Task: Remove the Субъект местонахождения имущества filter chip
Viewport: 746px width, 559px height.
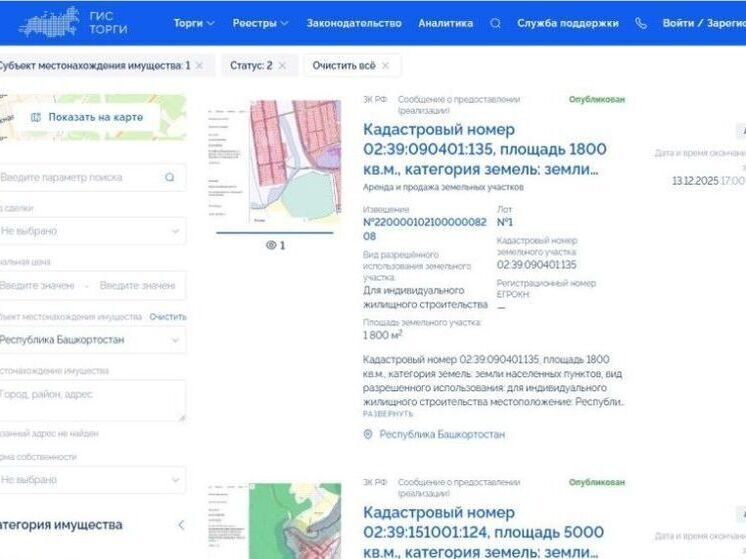Action: click(199, 66)
